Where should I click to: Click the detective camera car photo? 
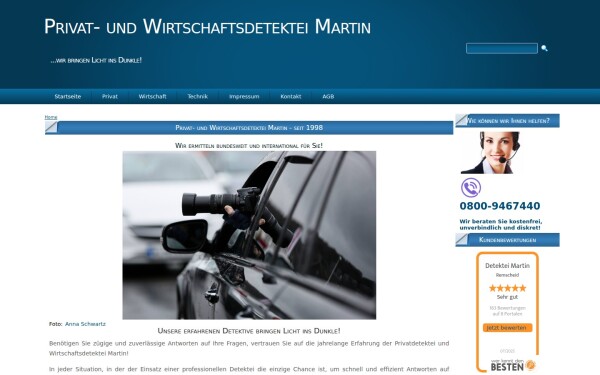pos(249,235)
